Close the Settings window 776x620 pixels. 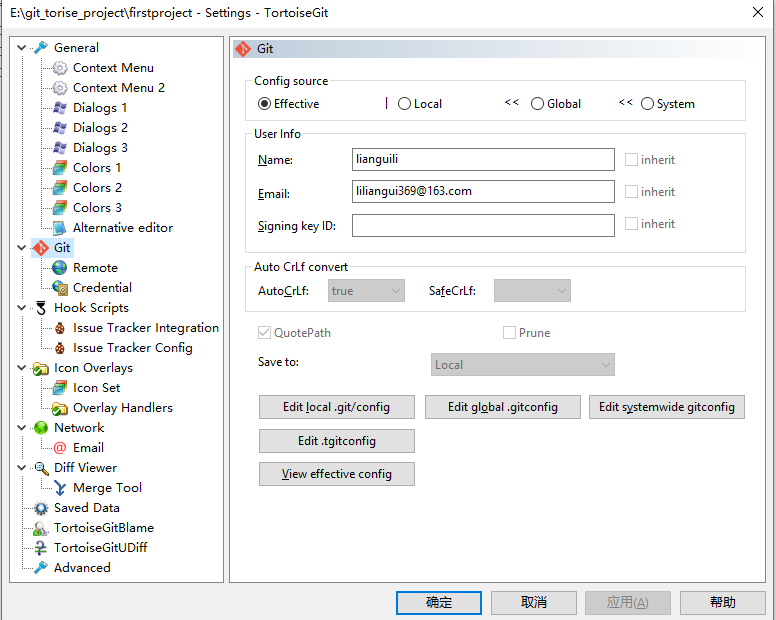pyautogui.click(x=758, y=12)
